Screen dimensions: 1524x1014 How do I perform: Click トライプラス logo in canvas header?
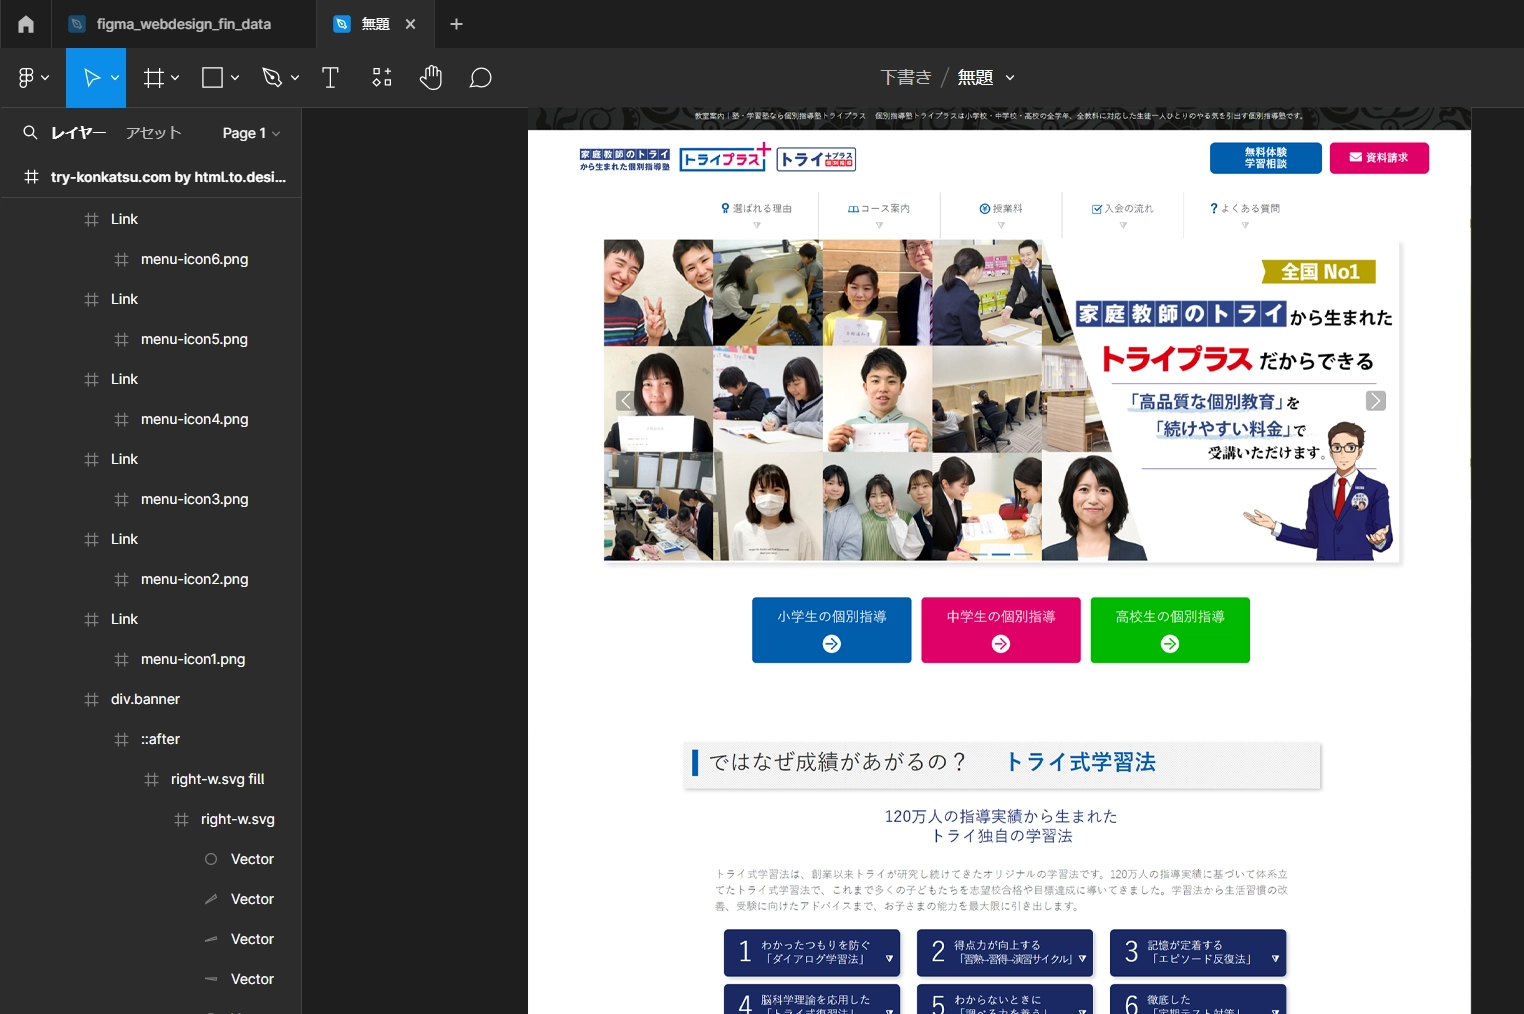pyautogui.click(x=725, y=158)
